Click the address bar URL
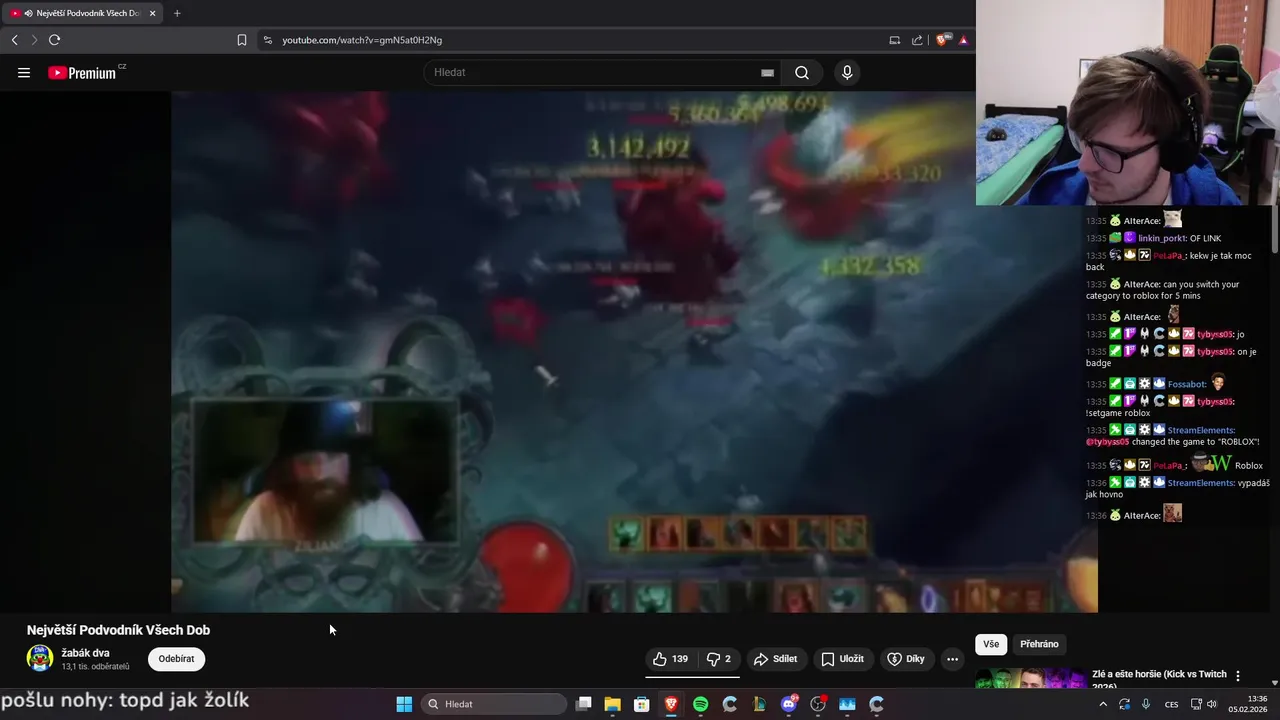Image resolution: width=1280 pixels, height=720 pixels. 362,40
